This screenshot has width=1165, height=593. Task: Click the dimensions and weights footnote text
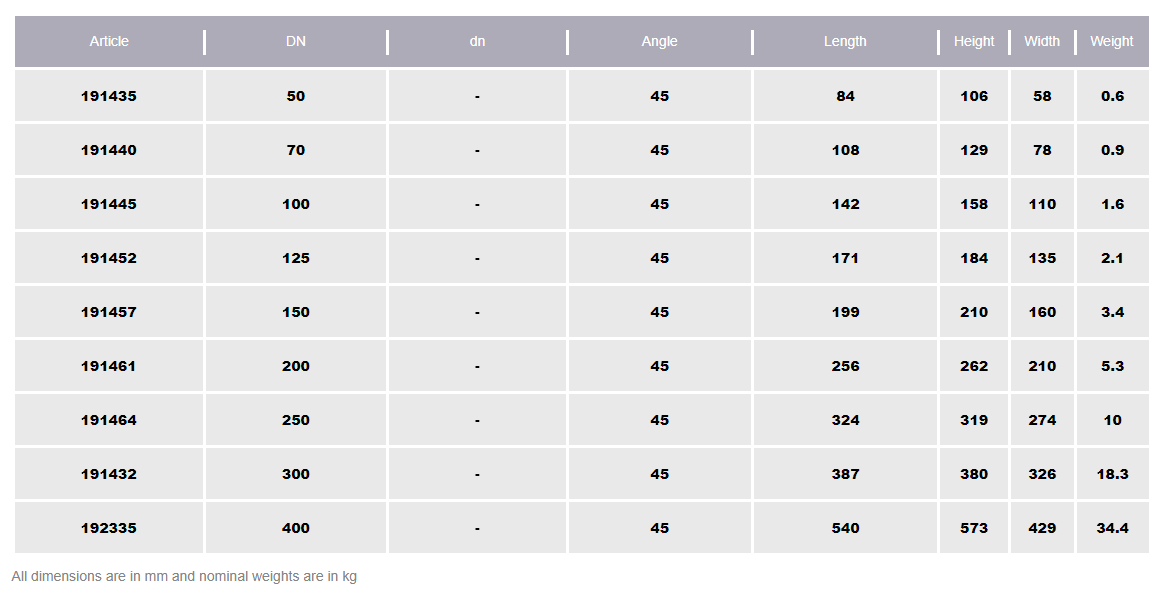[x=184, y=576]
